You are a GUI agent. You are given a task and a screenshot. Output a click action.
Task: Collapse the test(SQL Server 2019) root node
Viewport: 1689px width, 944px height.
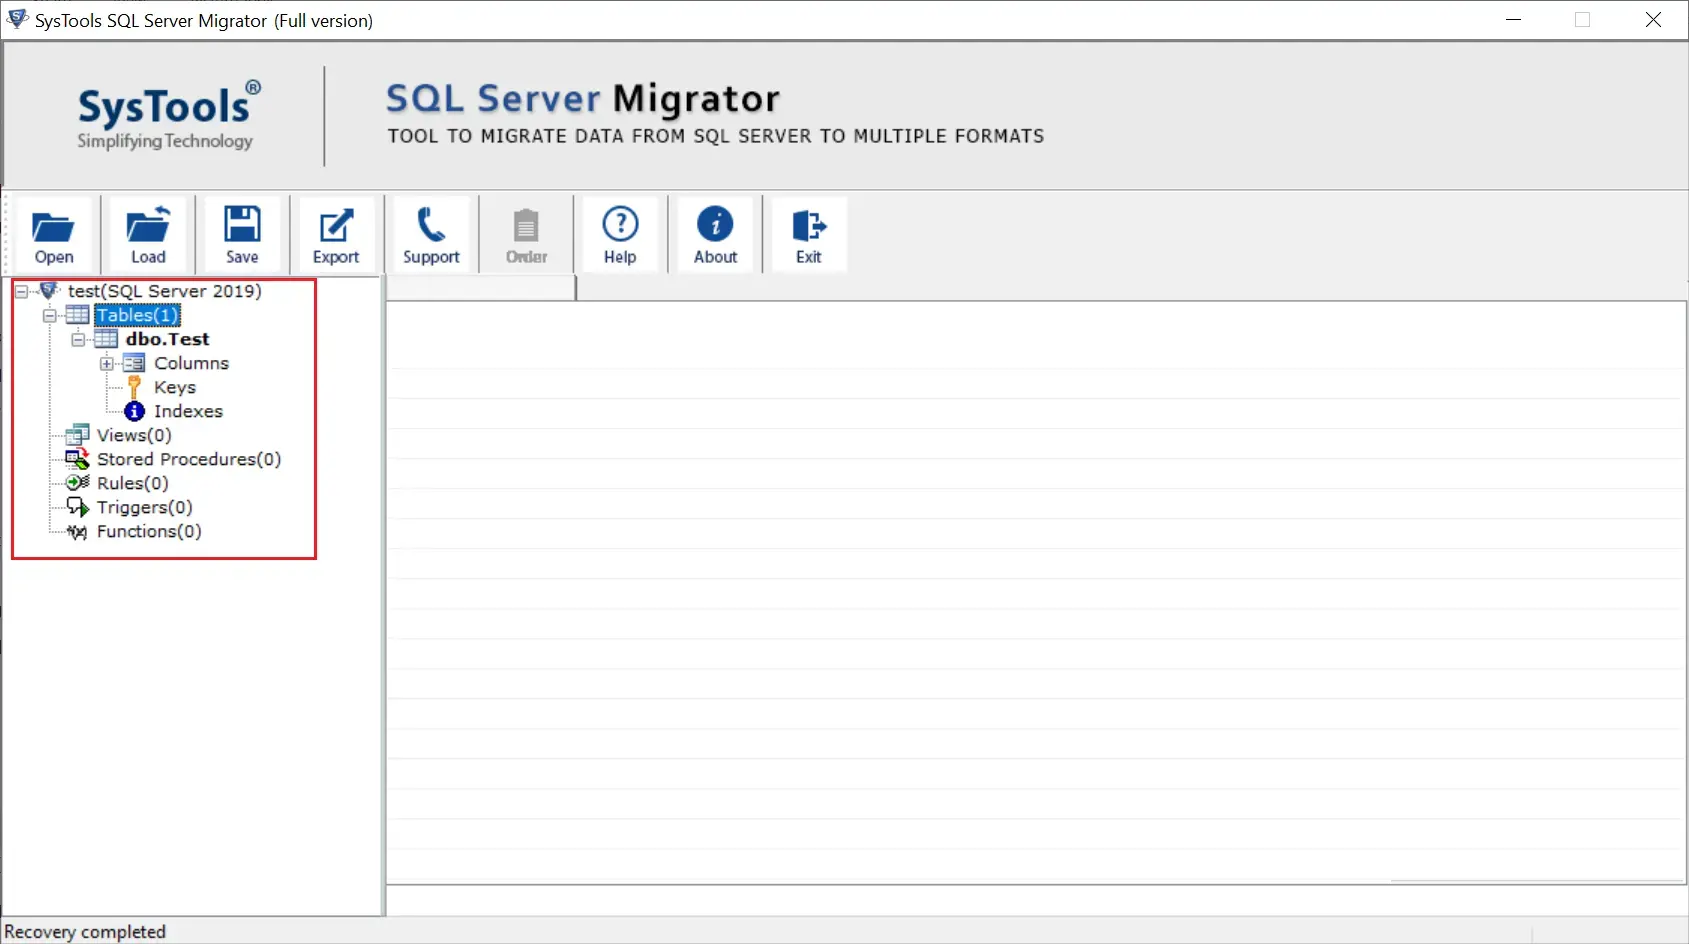[x=21, y=291]
